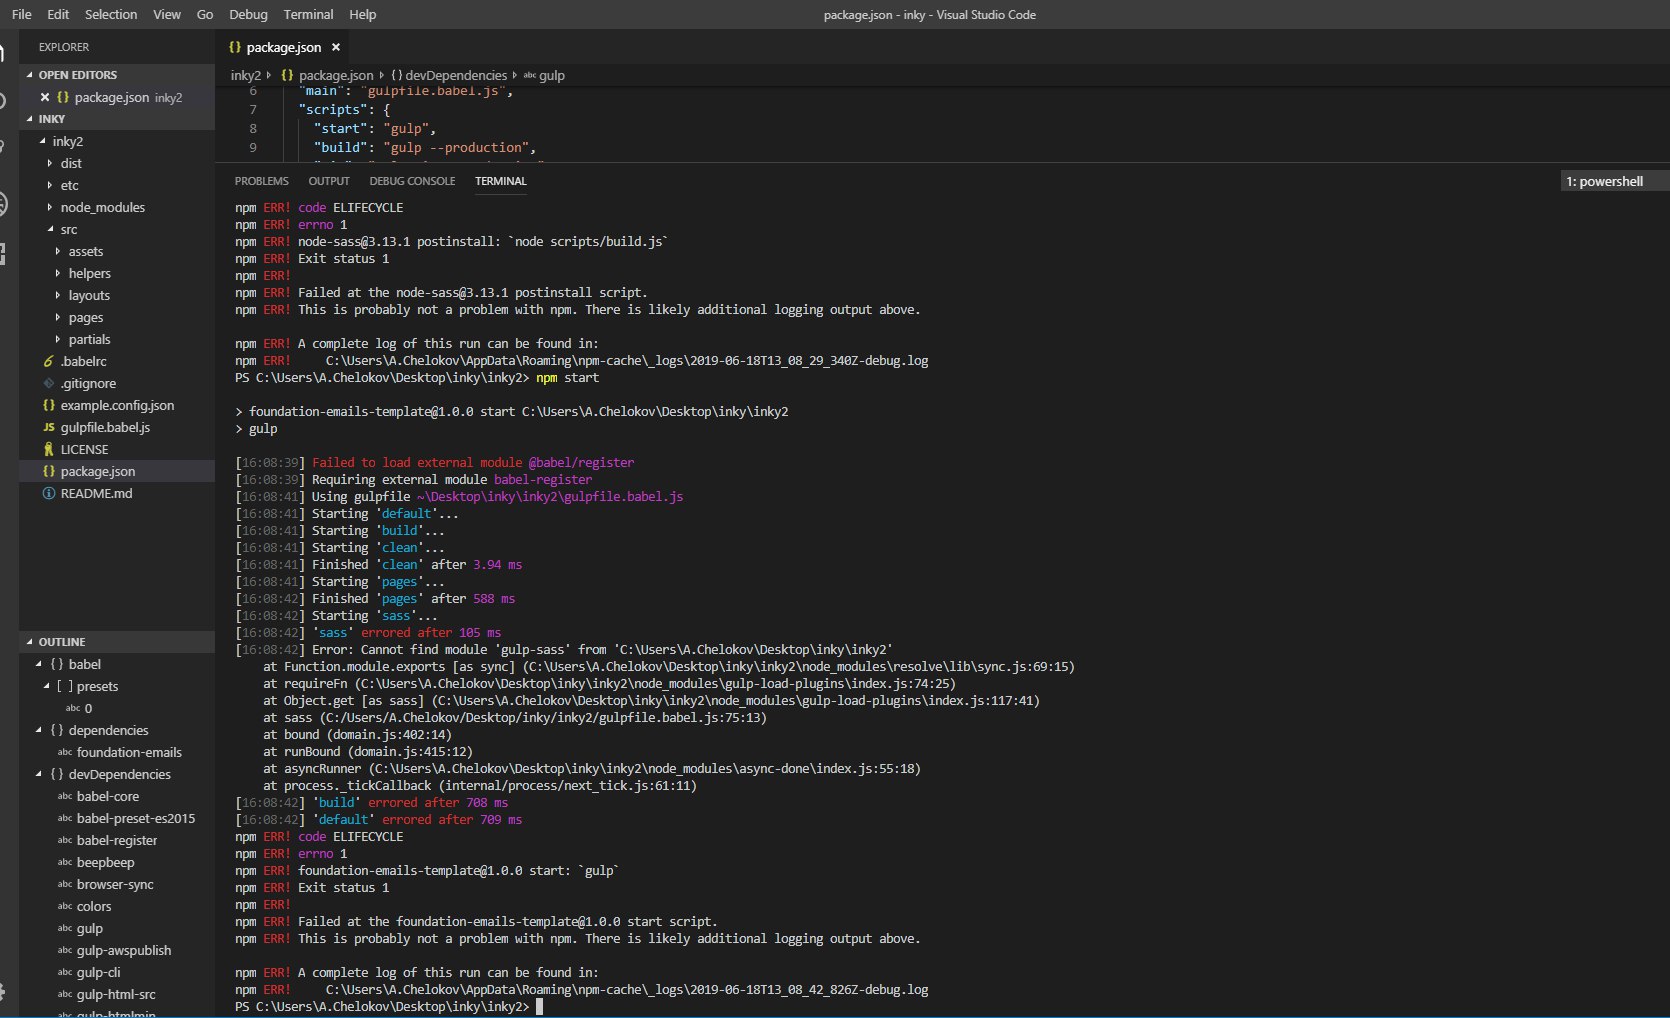Select inky2 in the breadcrumb
Viewport: 1670px width, 1018px height.
pyautogui.click(x=245, y=75)
